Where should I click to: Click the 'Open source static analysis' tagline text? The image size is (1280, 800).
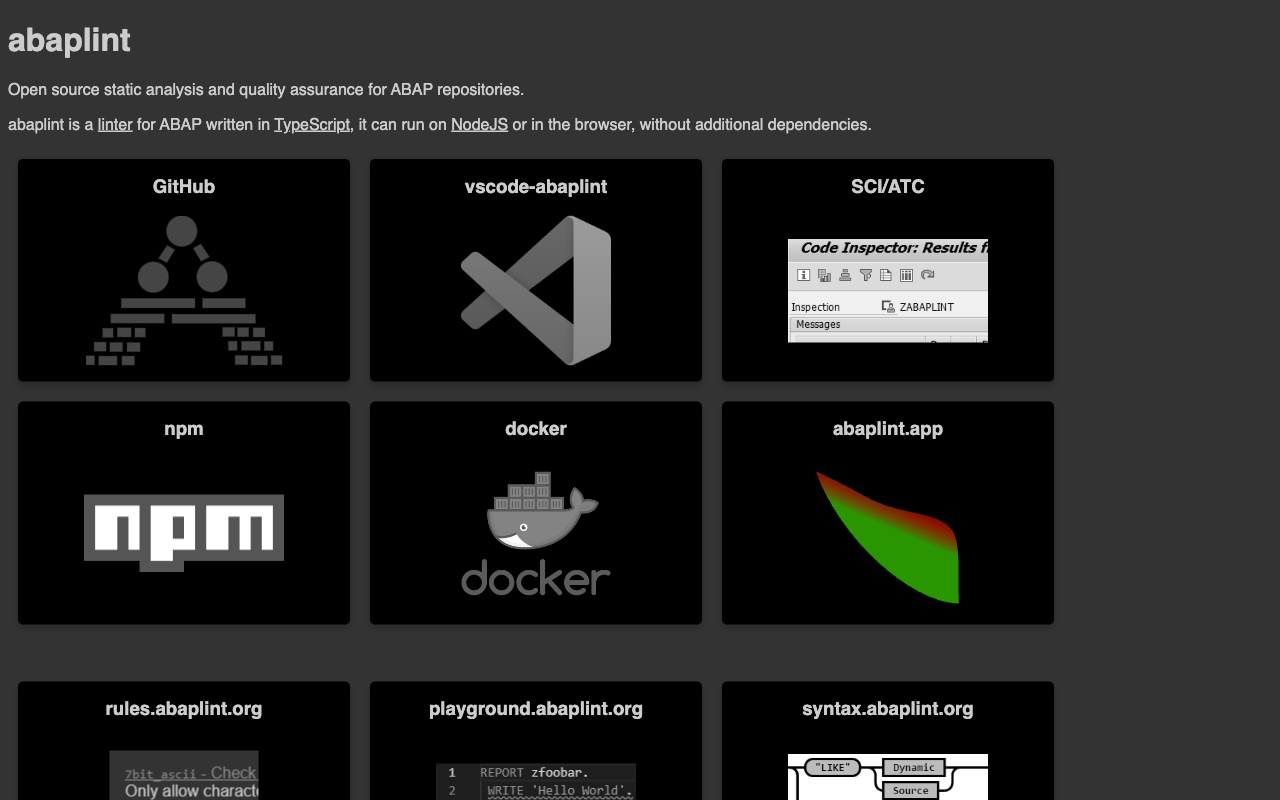266,90
